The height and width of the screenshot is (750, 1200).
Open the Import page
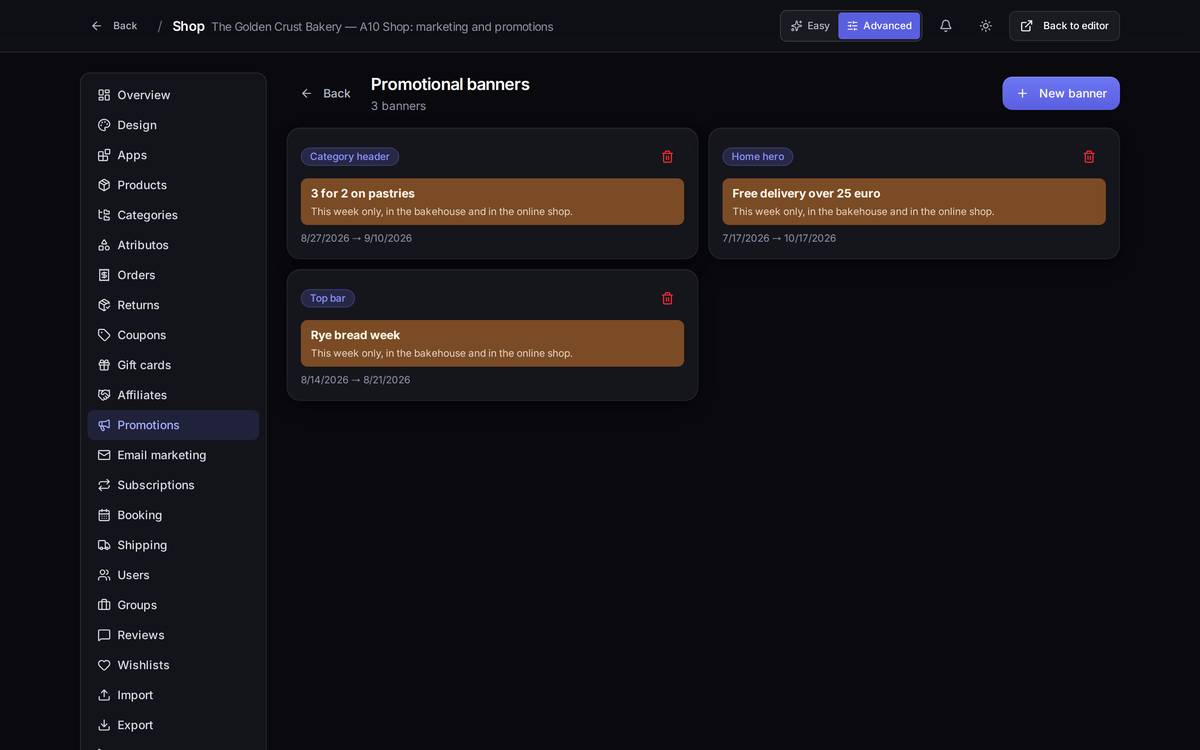point(173,695)
